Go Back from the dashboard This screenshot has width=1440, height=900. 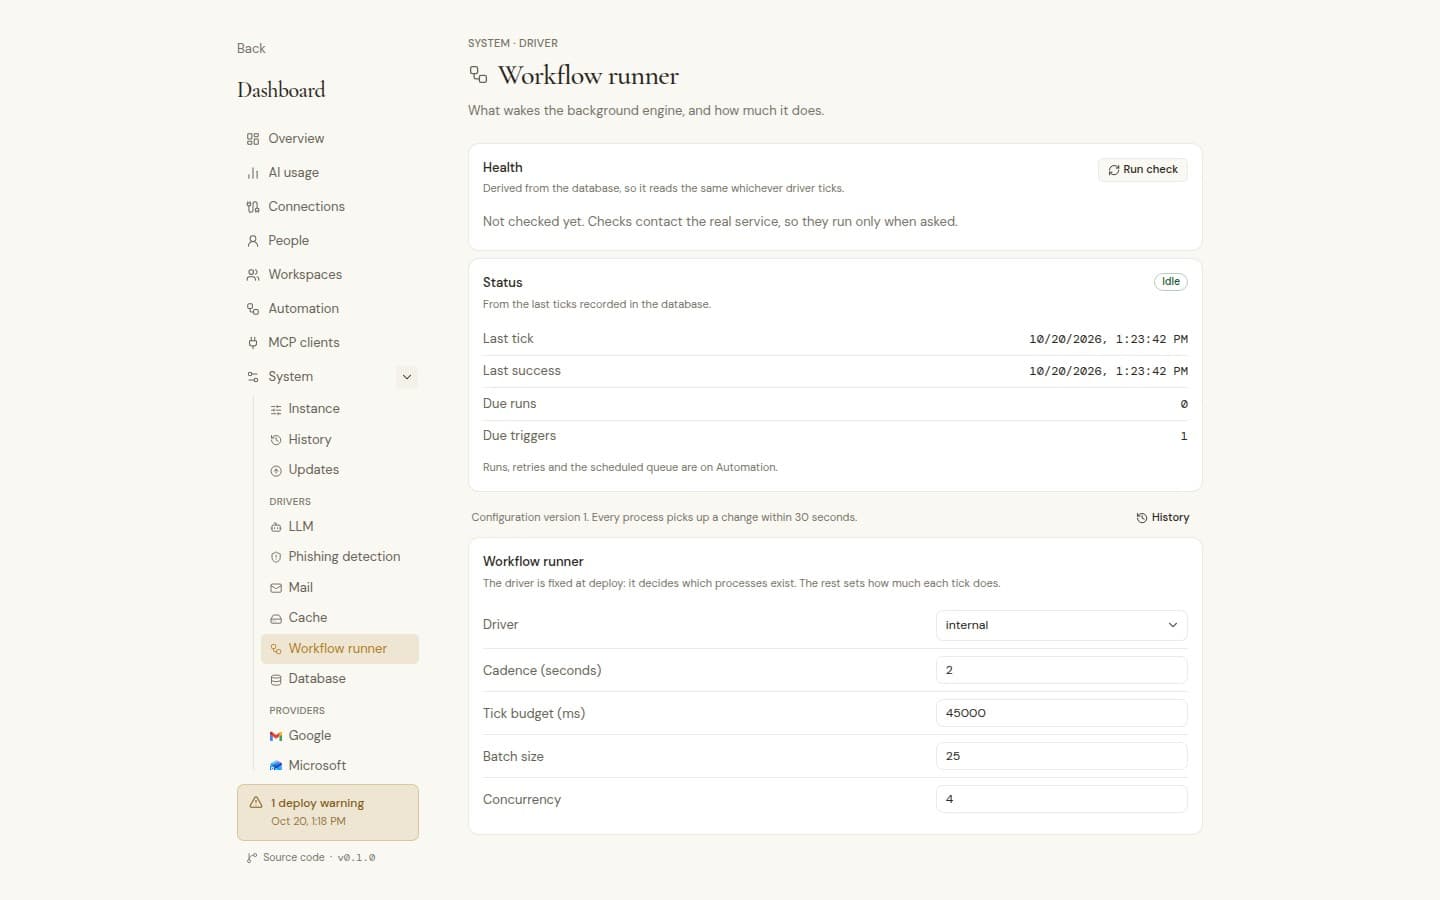(251, 48)
